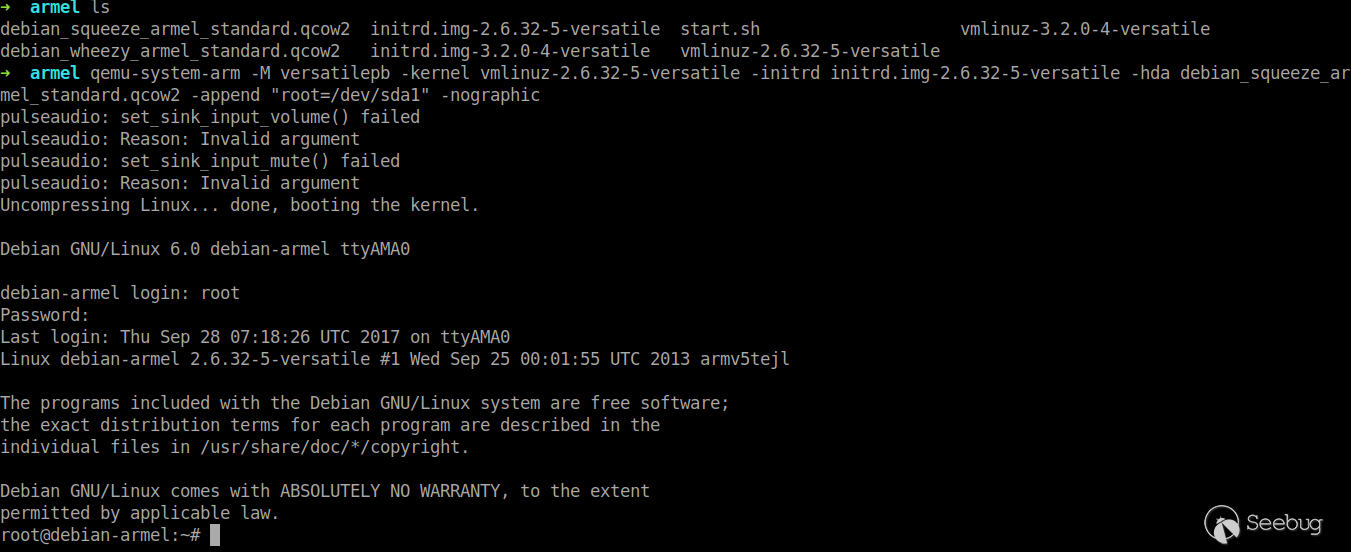
Task: Click the Last login timestamp line
Action: point(255,337)
